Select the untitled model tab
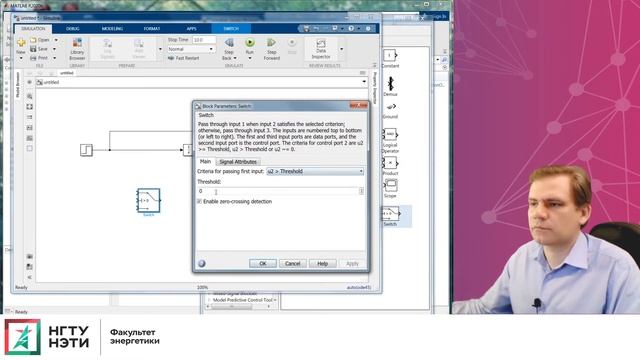Viewport: 640px width, 360px height. (67, 73)
